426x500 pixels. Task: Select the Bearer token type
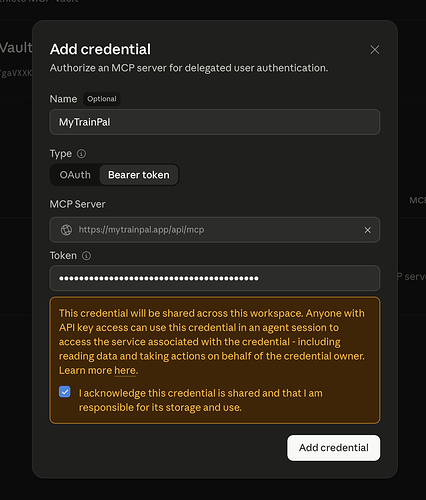click(x=139, y=175)
